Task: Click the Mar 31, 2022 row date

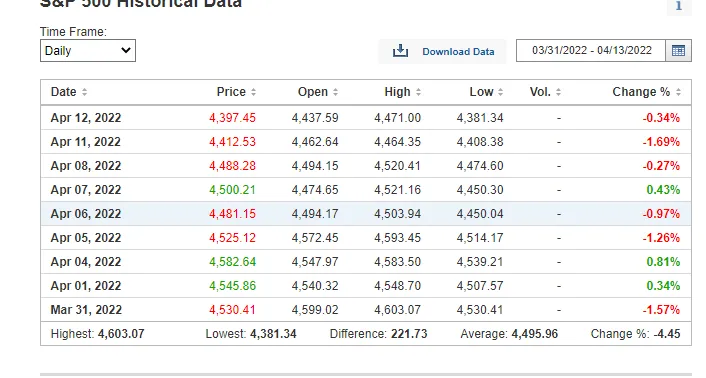Action: pyautogui.click(x=86, y=310)
